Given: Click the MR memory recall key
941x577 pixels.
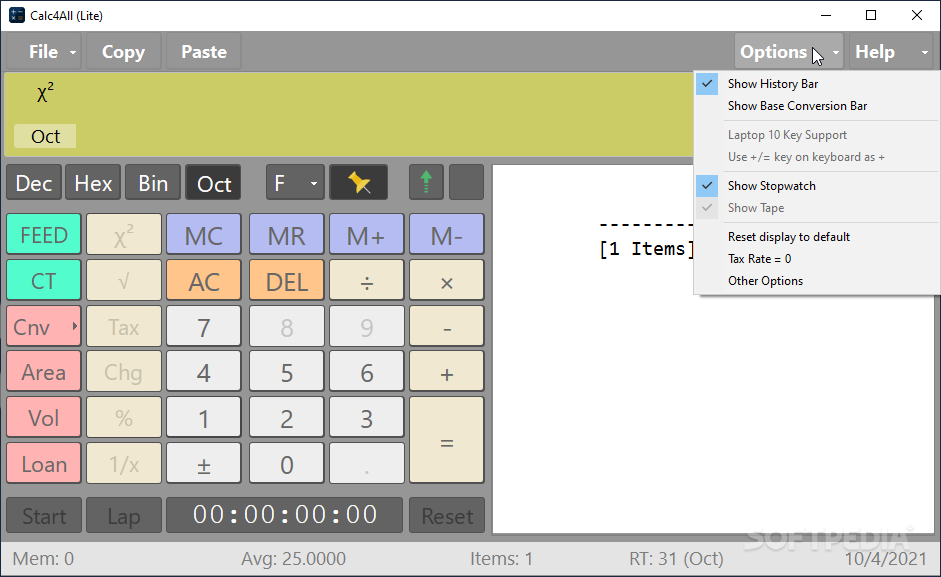Looking at the screenshot, I should pos(287,235).
